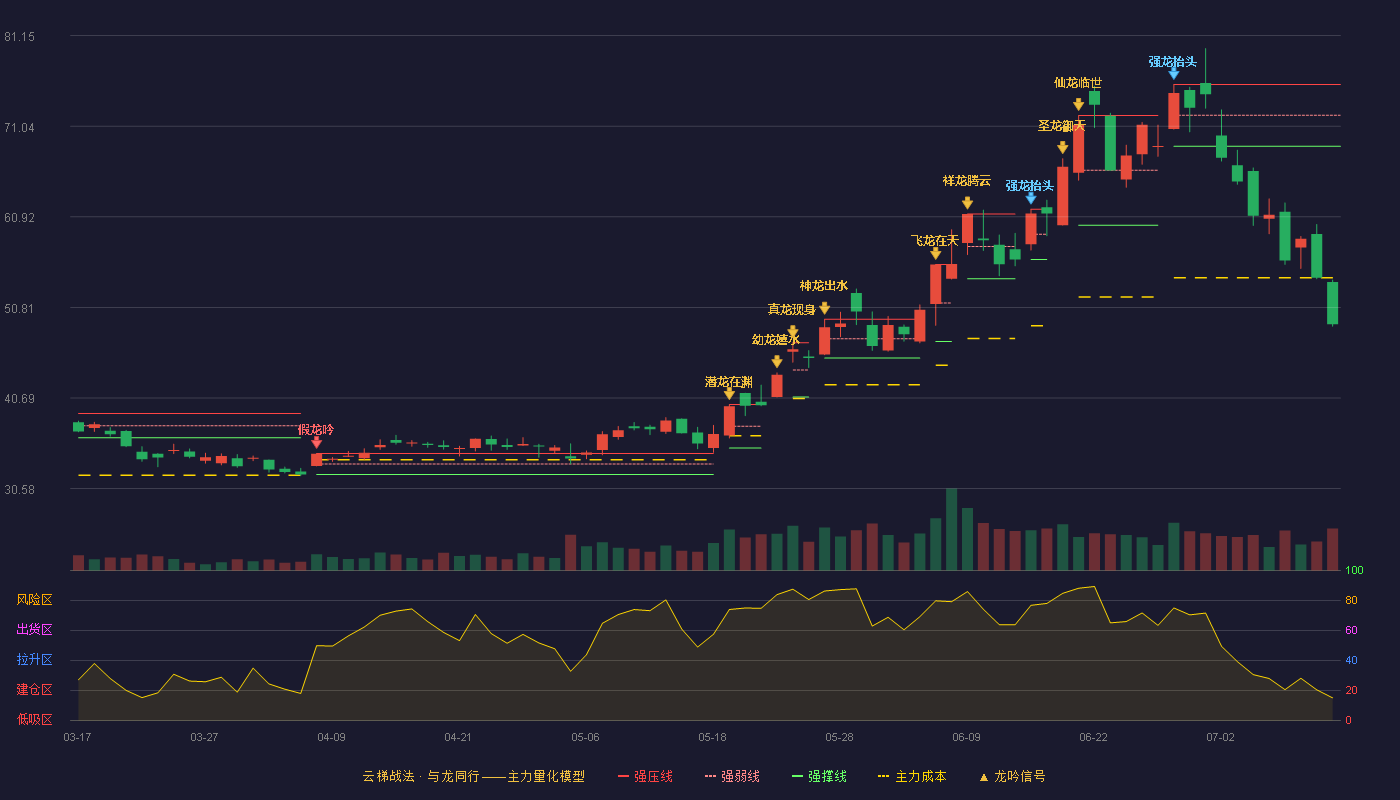Select the 真龙现身 signal marker
Screen dimensions: 1400x800
point(793,331)
